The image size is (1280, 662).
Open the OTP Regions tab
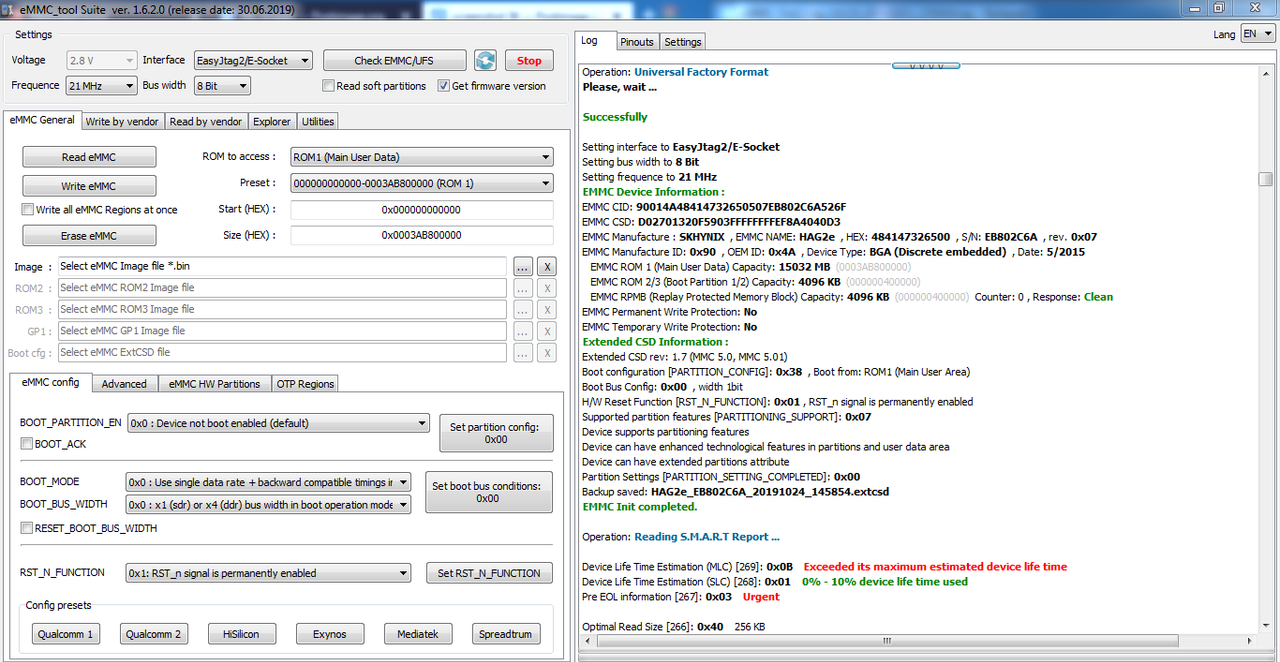306,384
